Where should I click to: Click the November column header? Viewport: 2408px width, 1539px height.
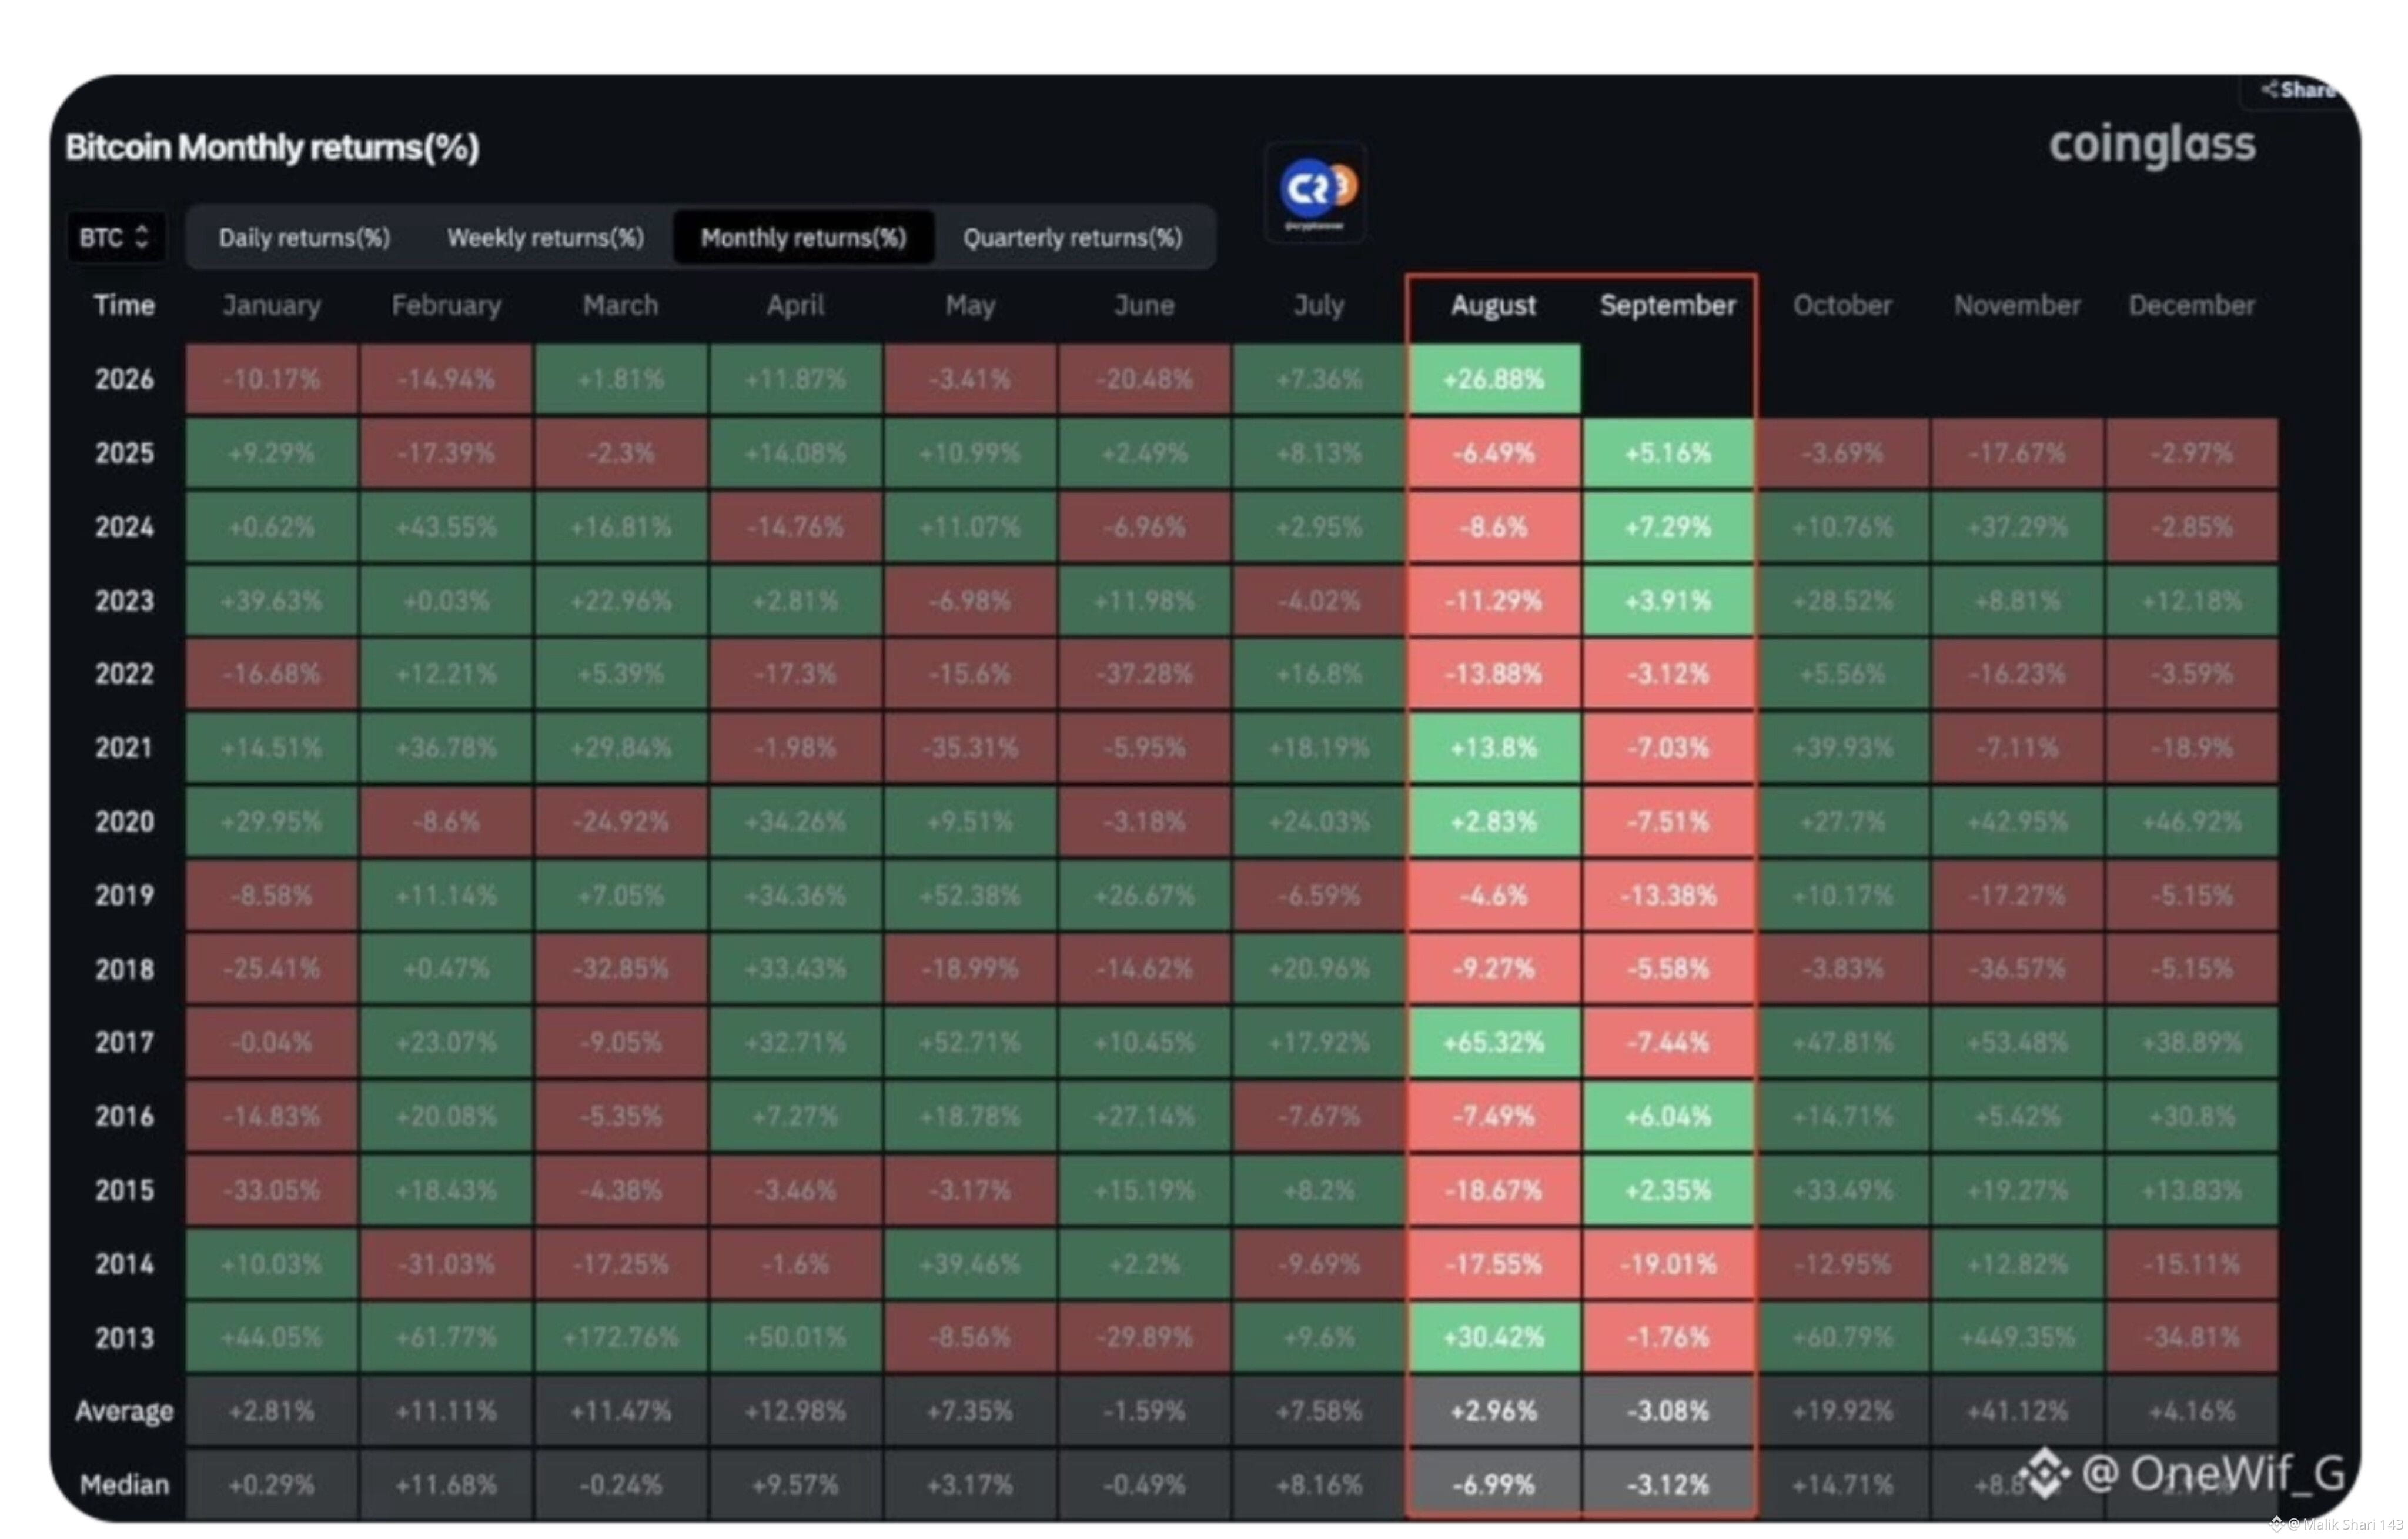[2017, 305]
